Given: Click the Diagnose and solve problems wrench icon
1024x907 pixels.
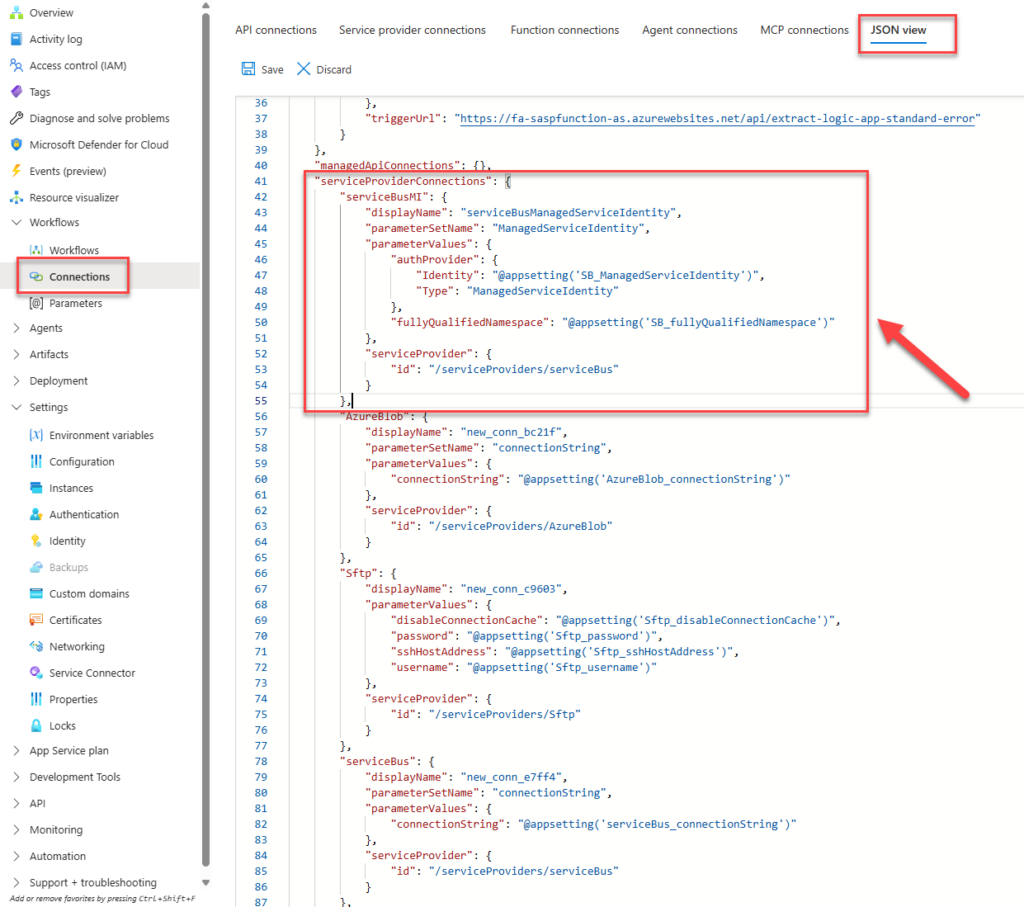Looking at the screenshot, I should point(16,118).
